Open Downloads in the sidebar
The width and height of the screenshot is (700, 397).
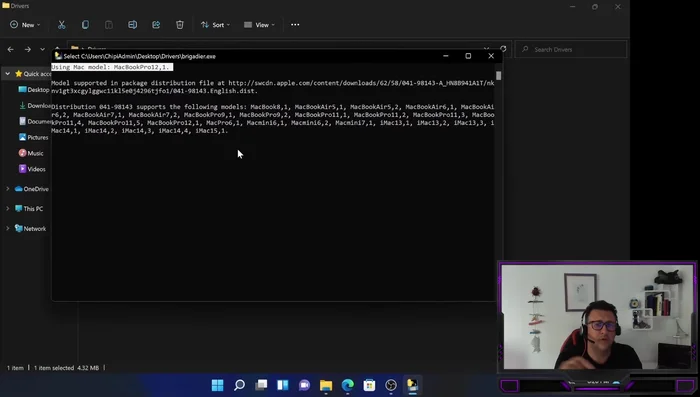click(x=35, y=106)
